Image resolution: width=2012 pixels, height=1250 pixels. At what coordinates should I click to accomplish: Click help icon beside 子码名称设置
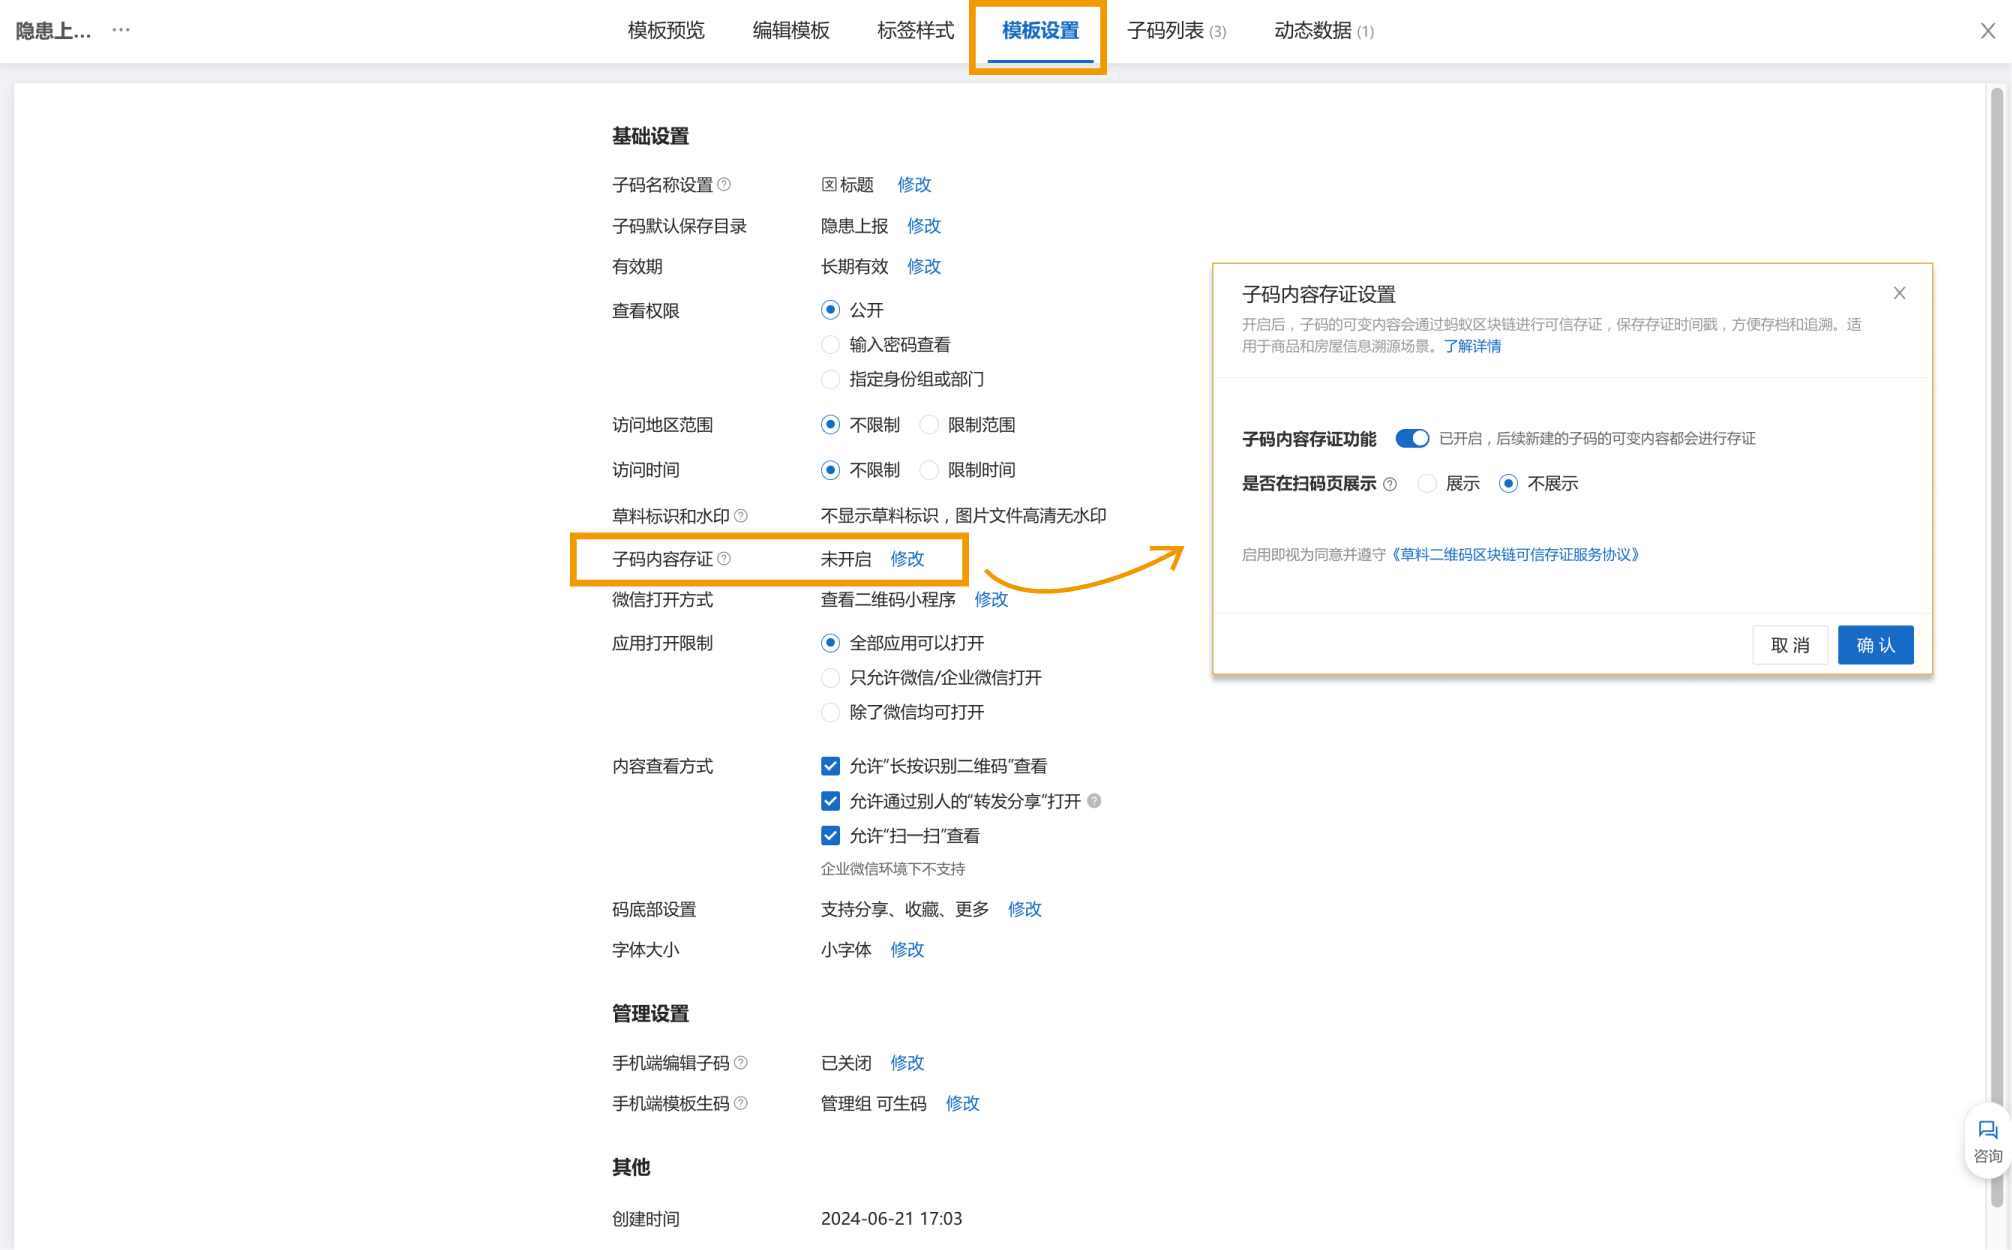pyautogui.click(x=724, y=184)
